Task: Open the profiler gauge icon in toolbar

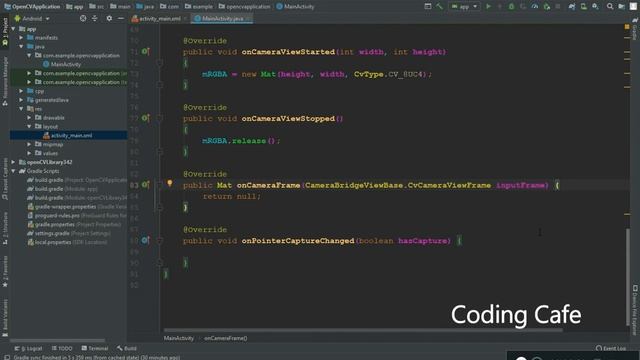Action: pyautogui.click(x=535, y=7)
